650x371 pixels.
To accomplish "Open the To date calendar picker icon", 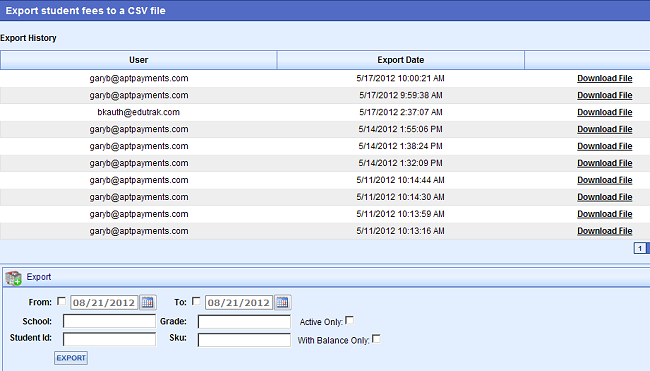I will tap(282, 302).
